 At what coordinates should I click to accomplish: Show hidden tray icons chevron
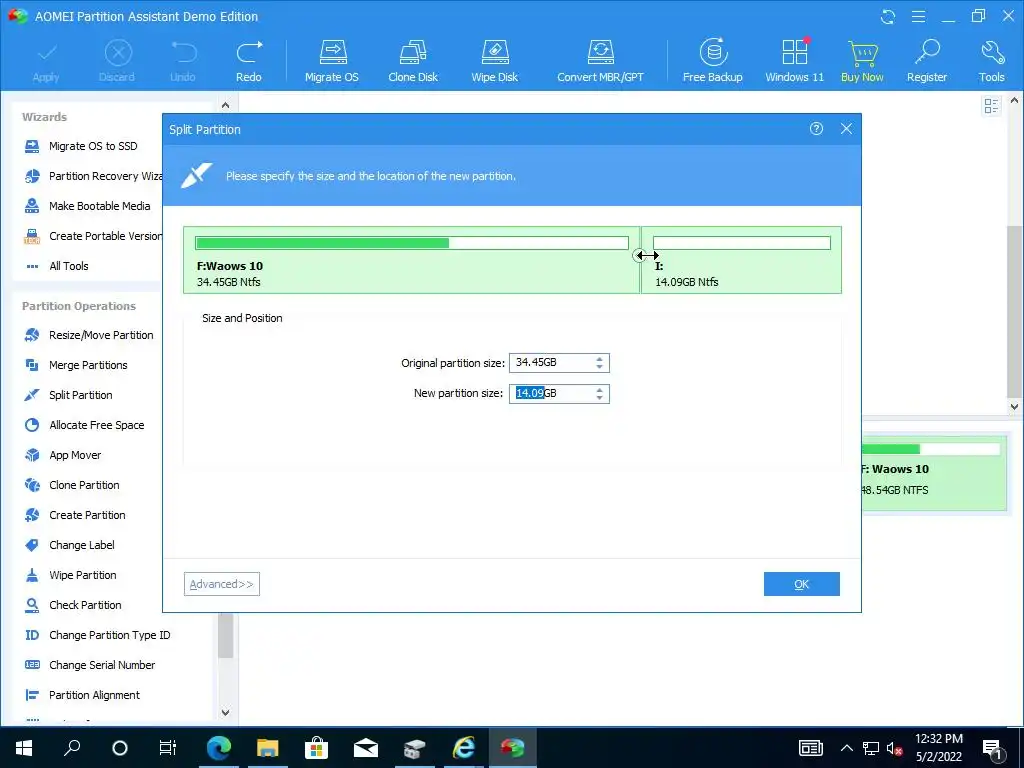[846, 748]
